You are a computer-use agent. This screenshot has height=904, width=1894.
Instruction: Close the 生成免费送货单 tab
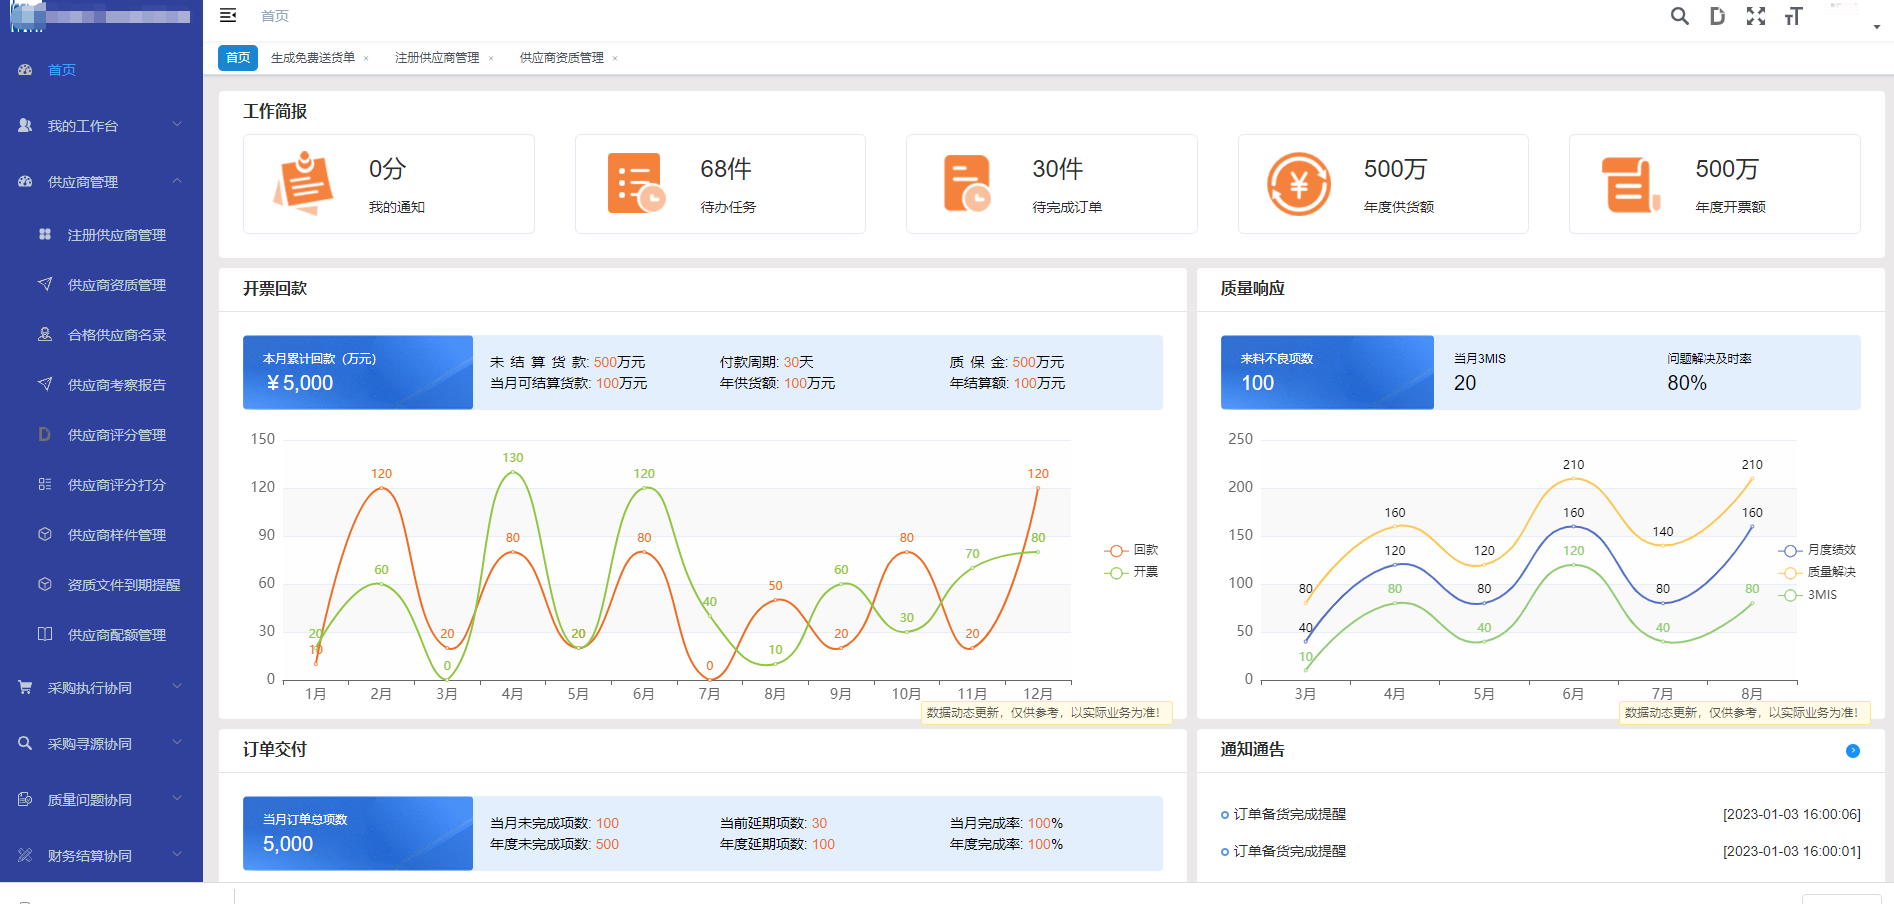pyautogui.click(x=366, y=59)
